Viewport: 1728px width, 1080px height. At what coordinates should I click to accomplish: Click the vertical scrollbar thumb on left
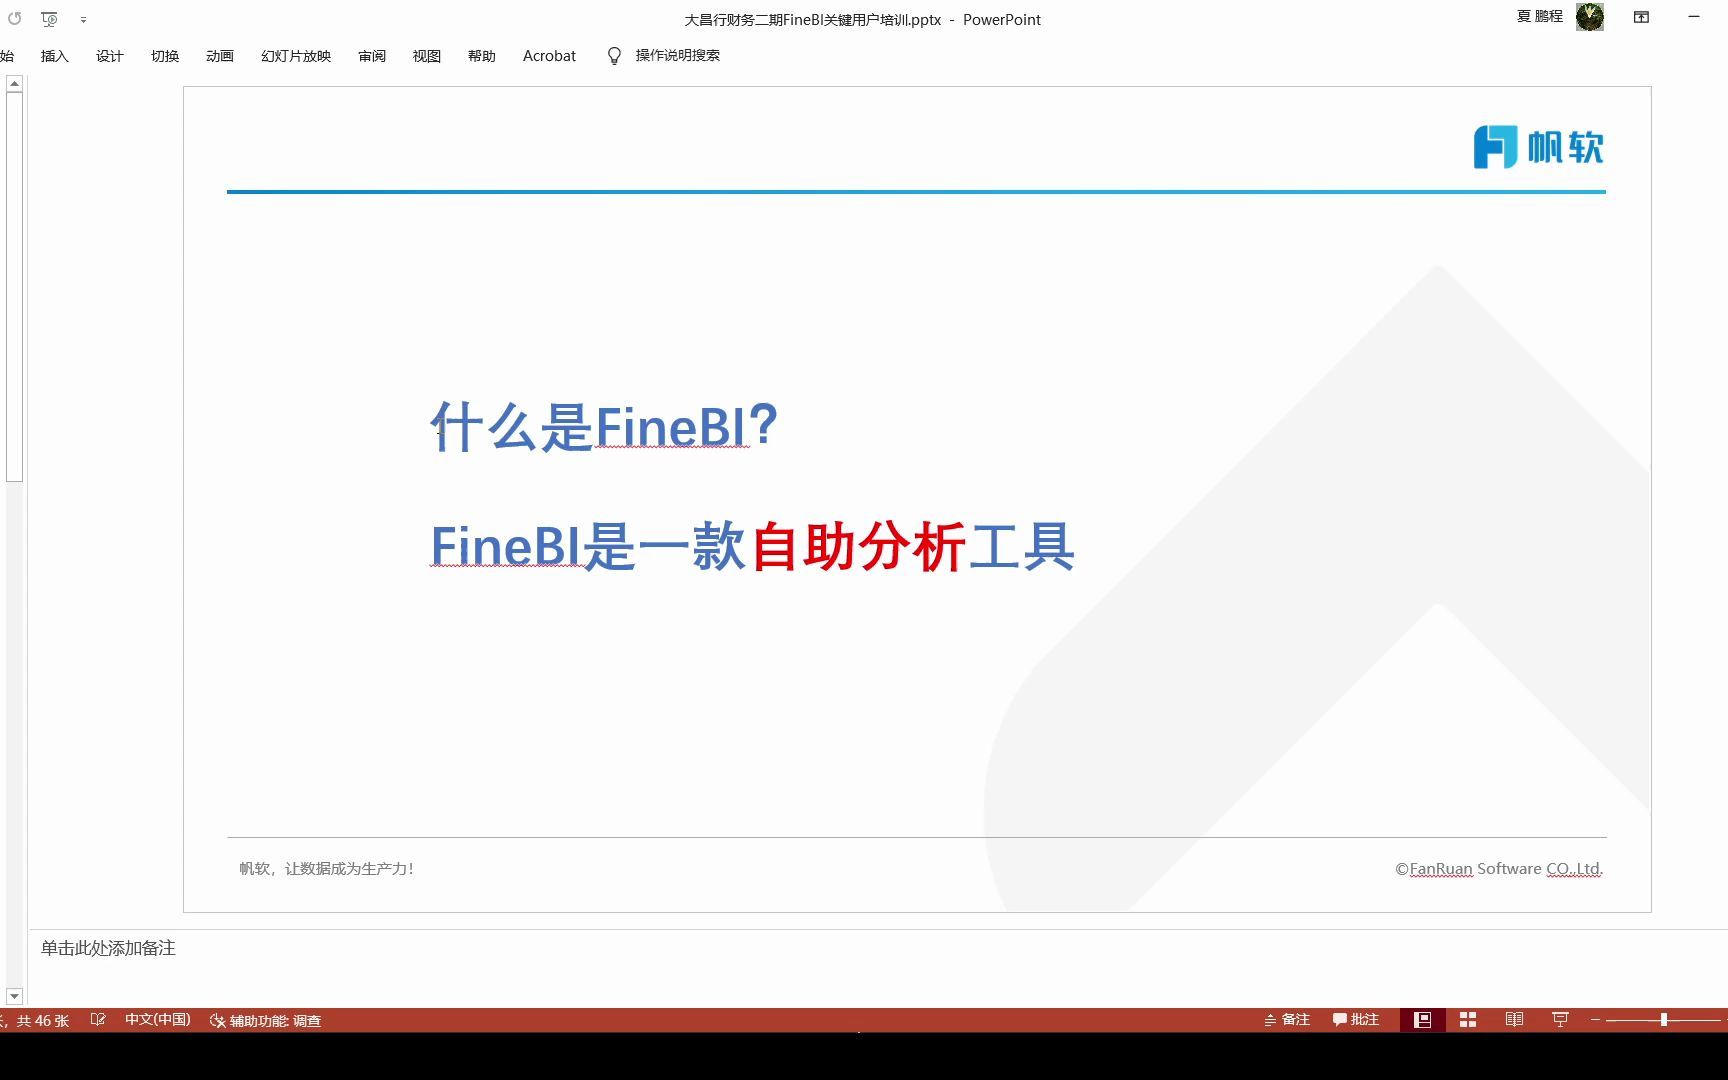coord(14,287)
